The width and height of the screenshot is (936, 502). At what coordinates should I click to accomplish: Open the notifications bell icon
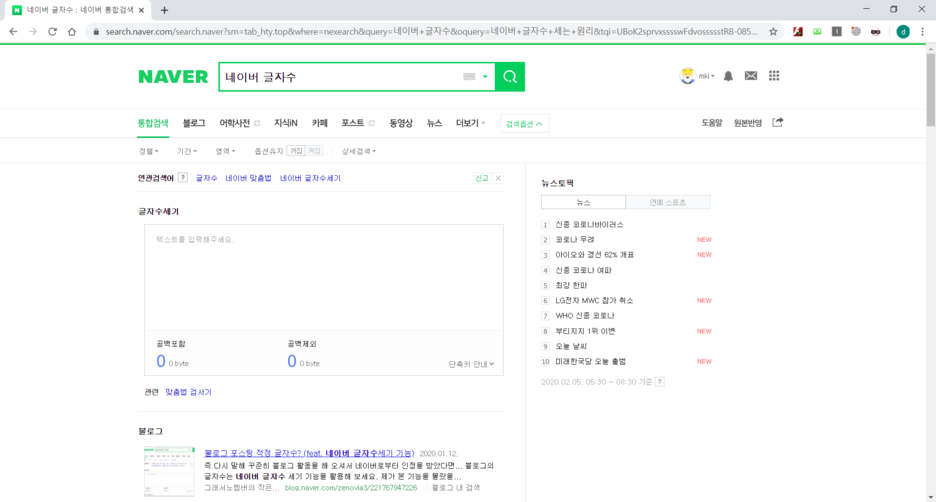tap(728, 76)
